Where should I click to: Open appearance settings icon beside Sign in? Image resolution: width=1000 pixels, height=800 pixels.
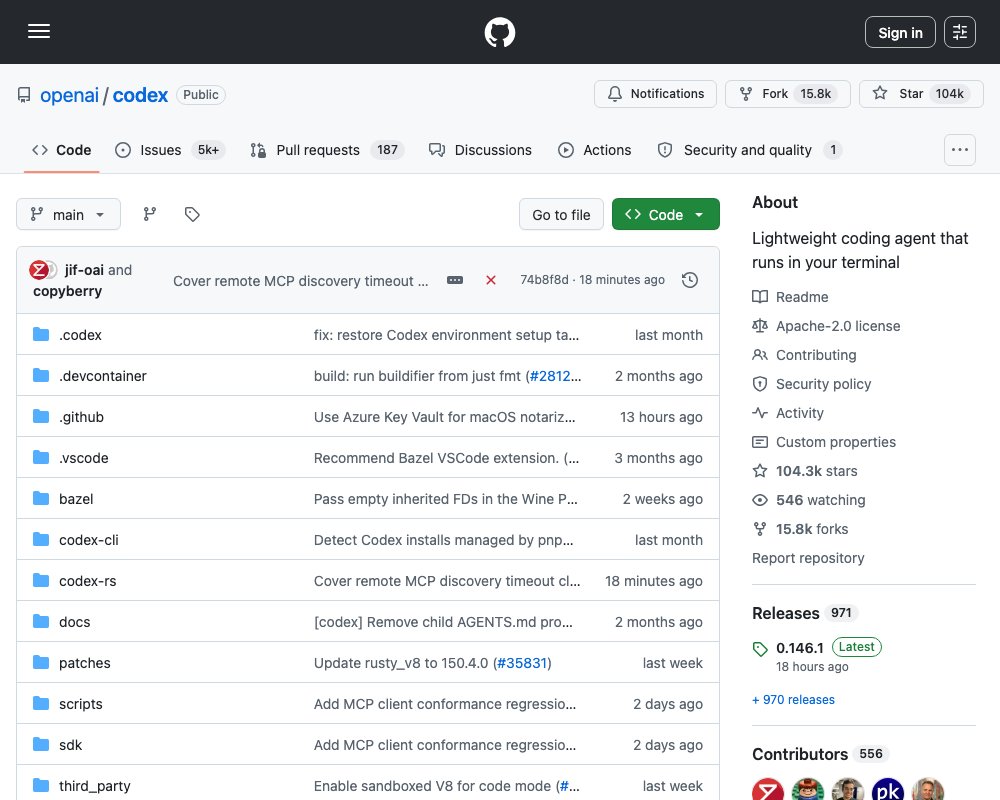(x=959, y=32)
